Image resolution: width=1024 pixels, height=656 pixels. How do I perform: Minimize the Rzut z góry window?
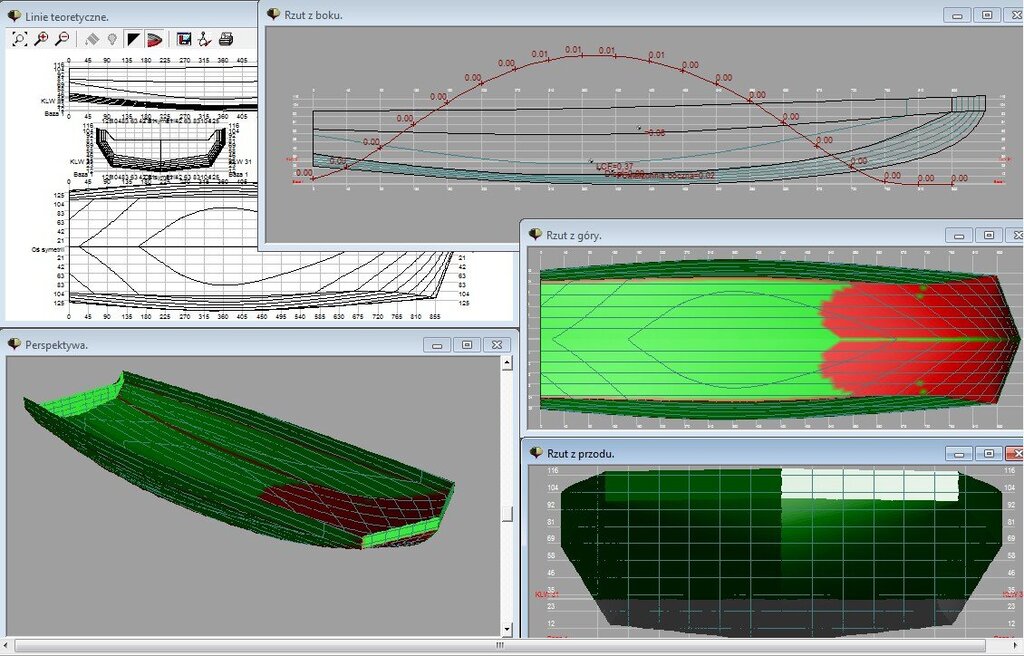coord(960,235)
